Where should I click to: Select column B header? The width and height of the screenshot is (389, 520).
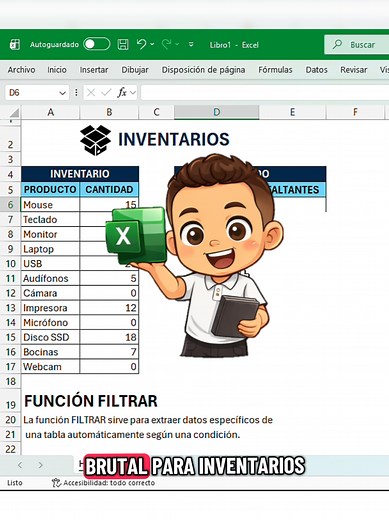point(109,112)
